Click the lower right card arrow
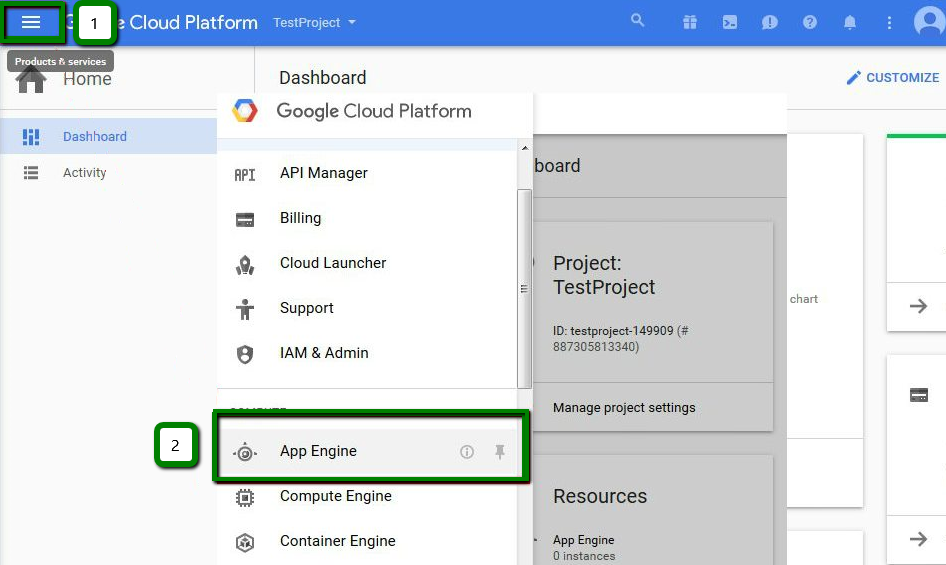Screen dimensions: 946x565 coord(918,539)
